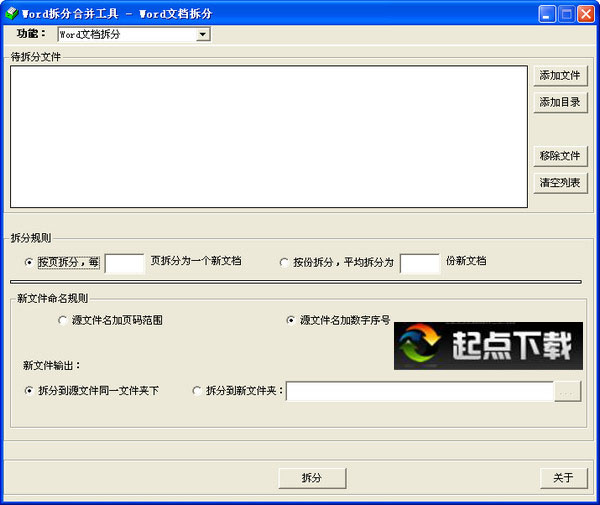Click the 移除文件 button
This screenshot has height=505, width=600.
pyautogui.click(x=560, y=156)
